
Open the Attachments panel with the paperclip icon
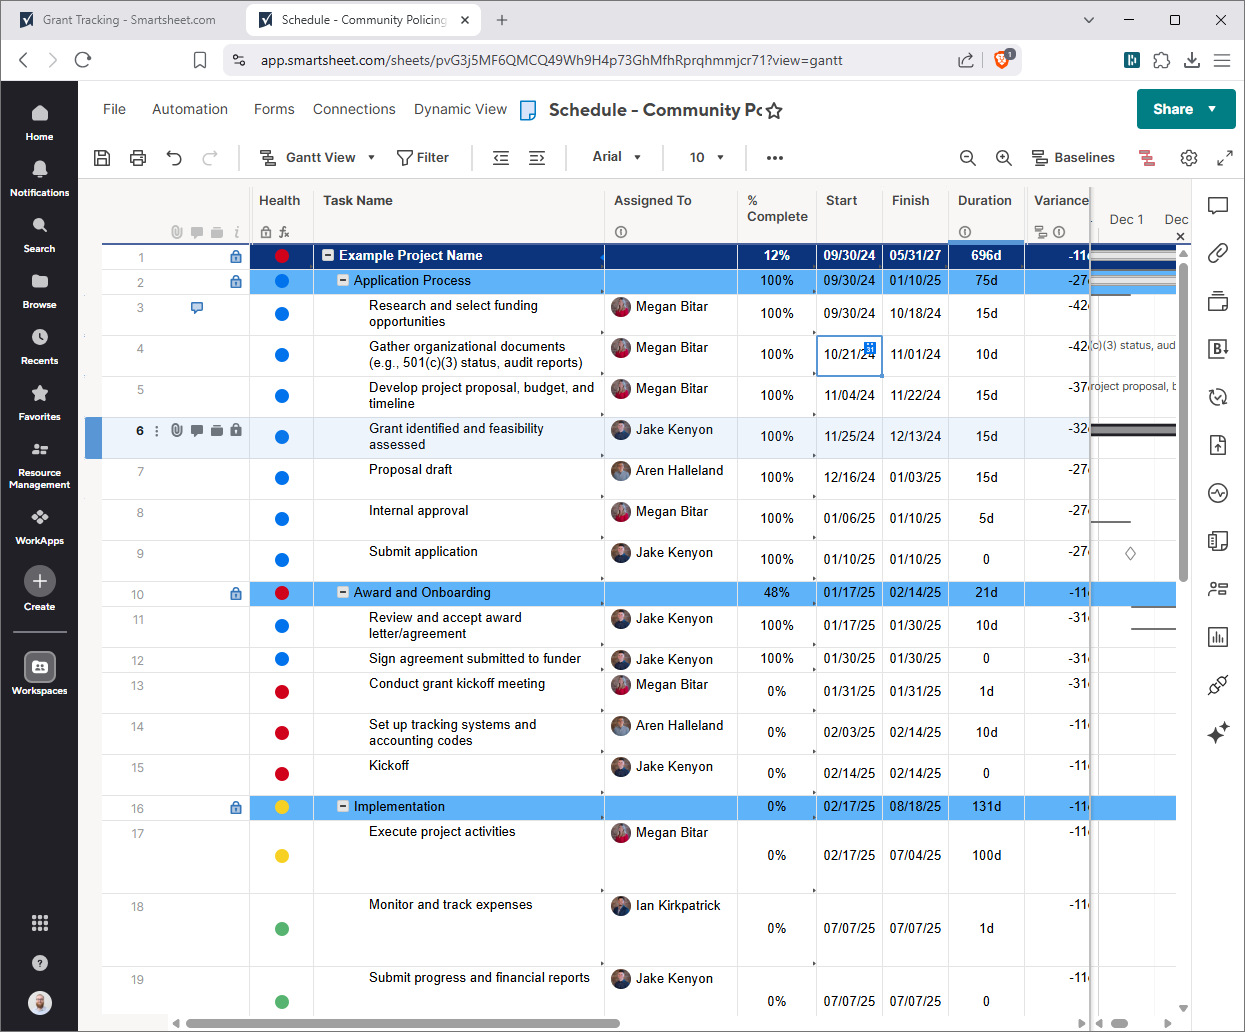(x=1217, y=253)
